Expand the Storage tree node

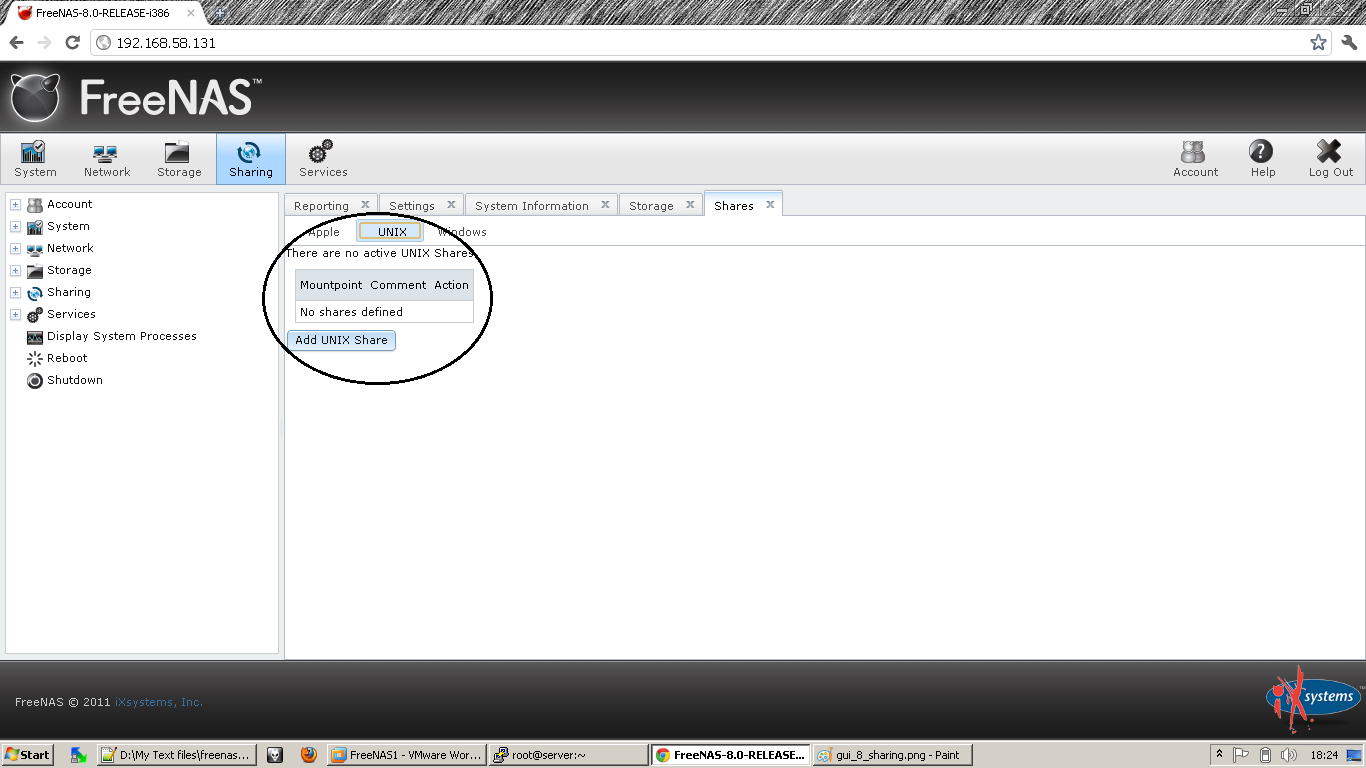(x=15, y=270)
